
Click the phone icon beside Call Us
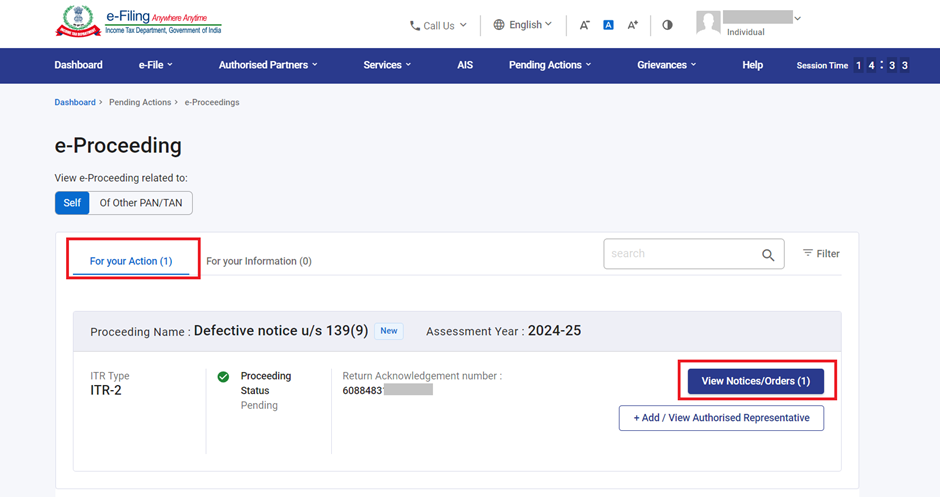(x=414, y=26)
